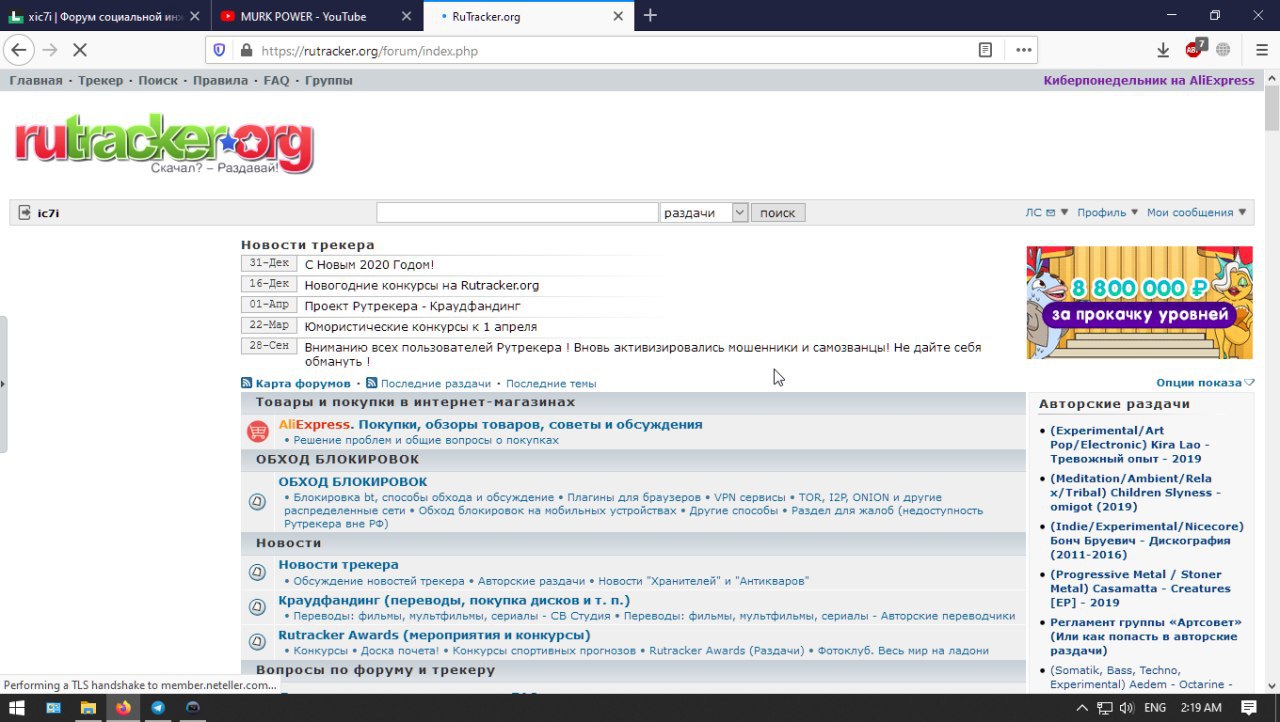Open Kira Lao Тревожный опыт release
Screen dimensions: 1280x722
click(x=1128, y=444)
